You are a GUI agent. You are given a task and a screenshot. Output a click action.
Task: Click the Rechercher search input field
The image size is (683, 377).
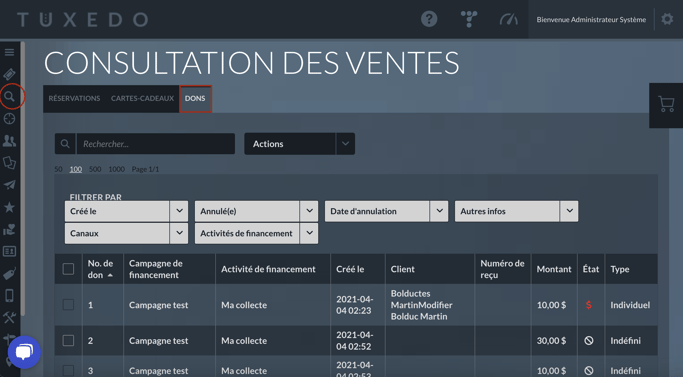pos(156,144)
